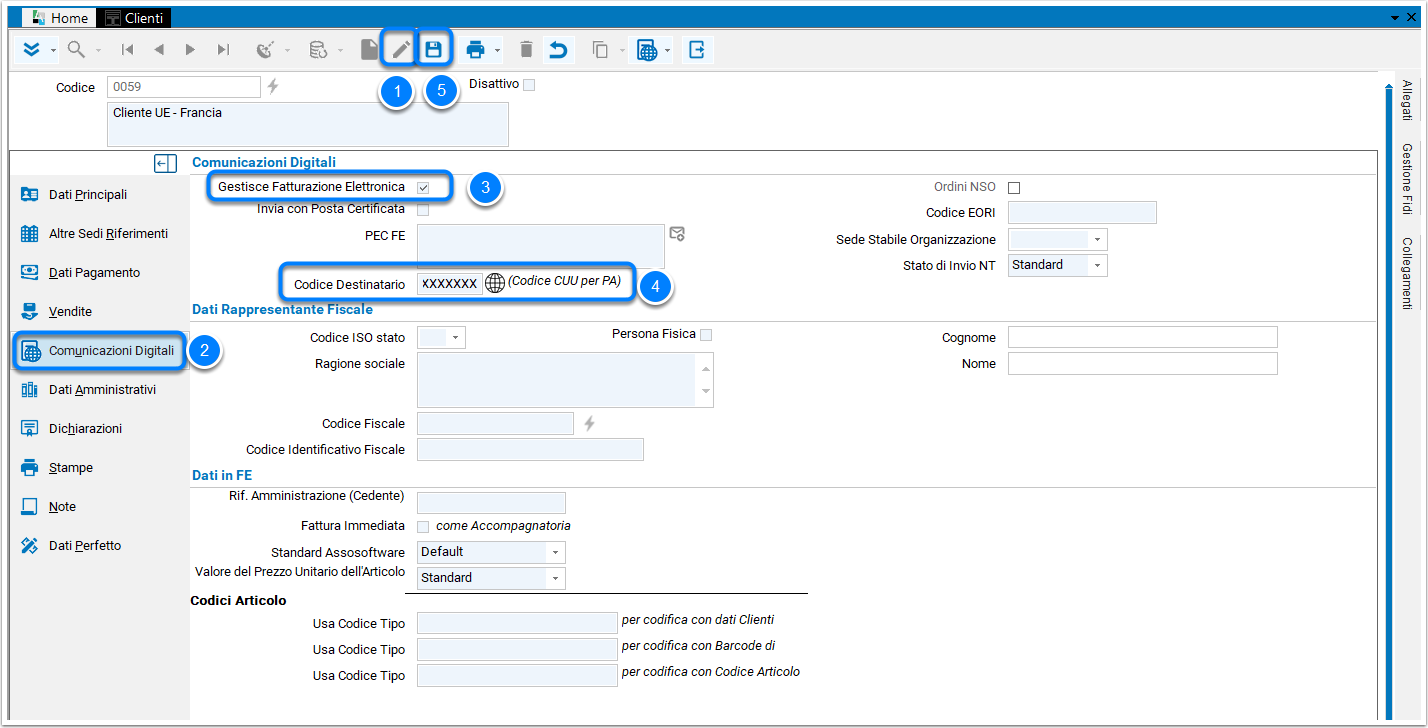Toggle Gestisce Fatturazione Elettronica checkbox
Image resolution: width=1428 pixels, height=728 pixels.
[x=423, y=187]
